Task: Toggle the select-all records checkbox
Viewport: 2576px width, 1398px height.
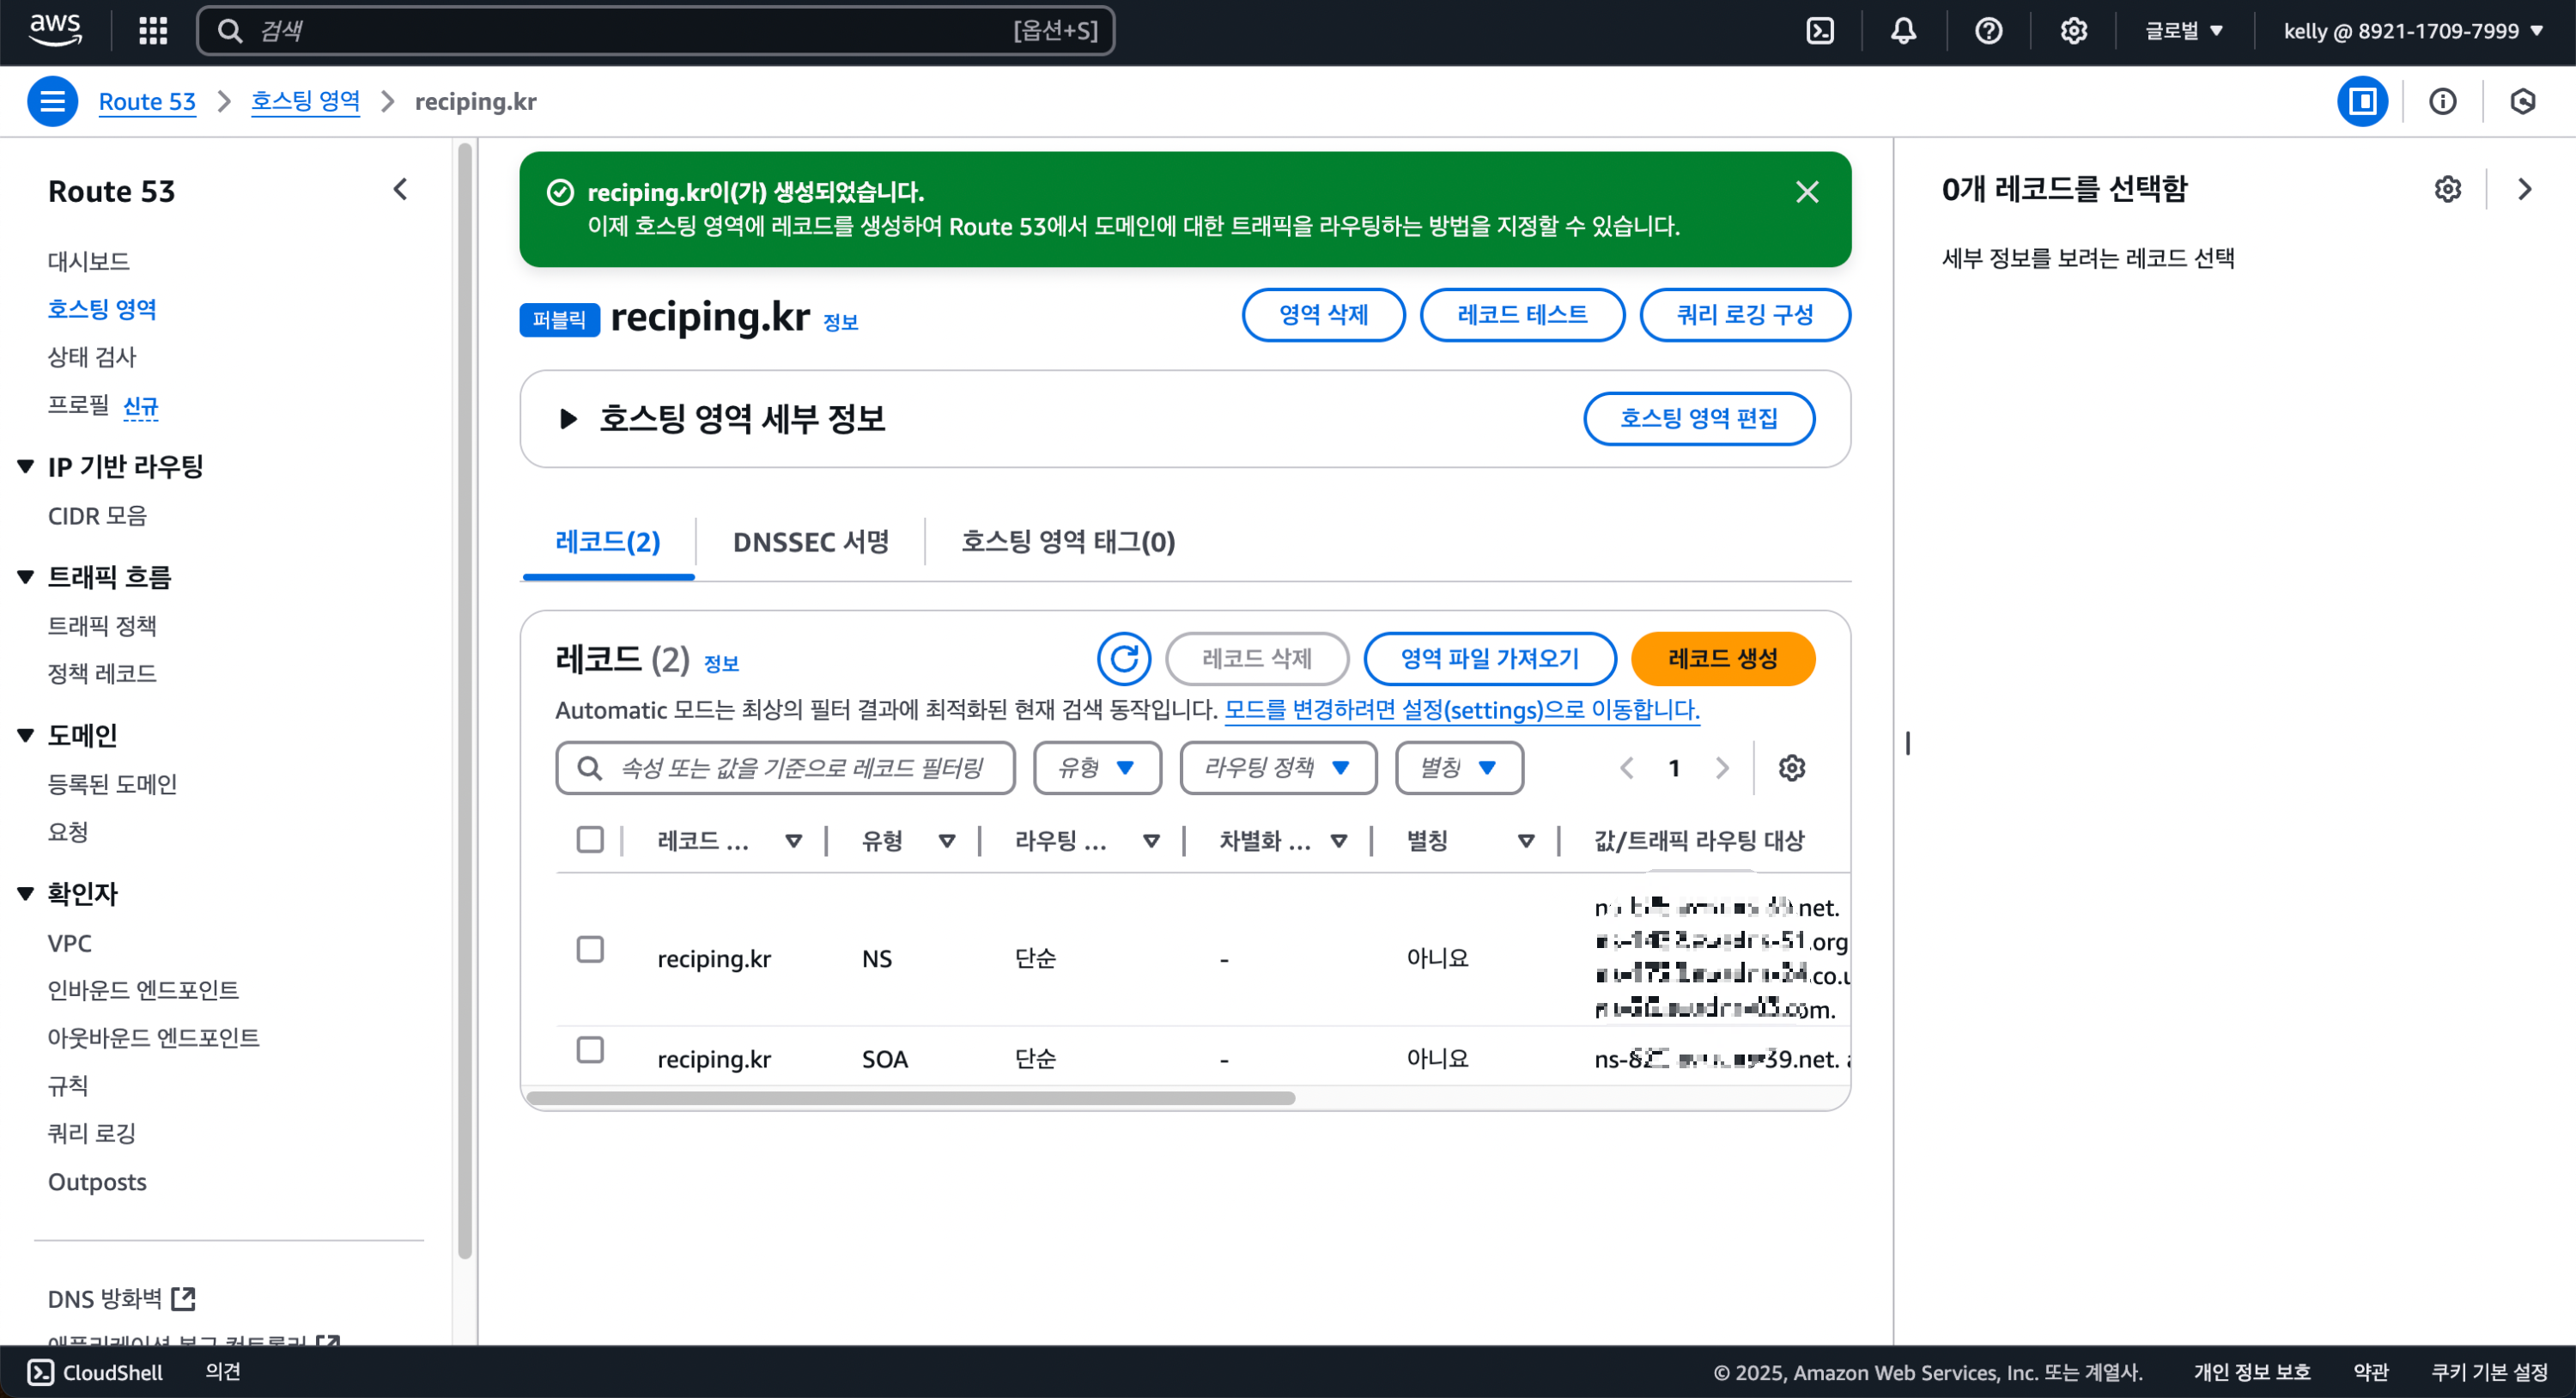Action: pos(590,840)
